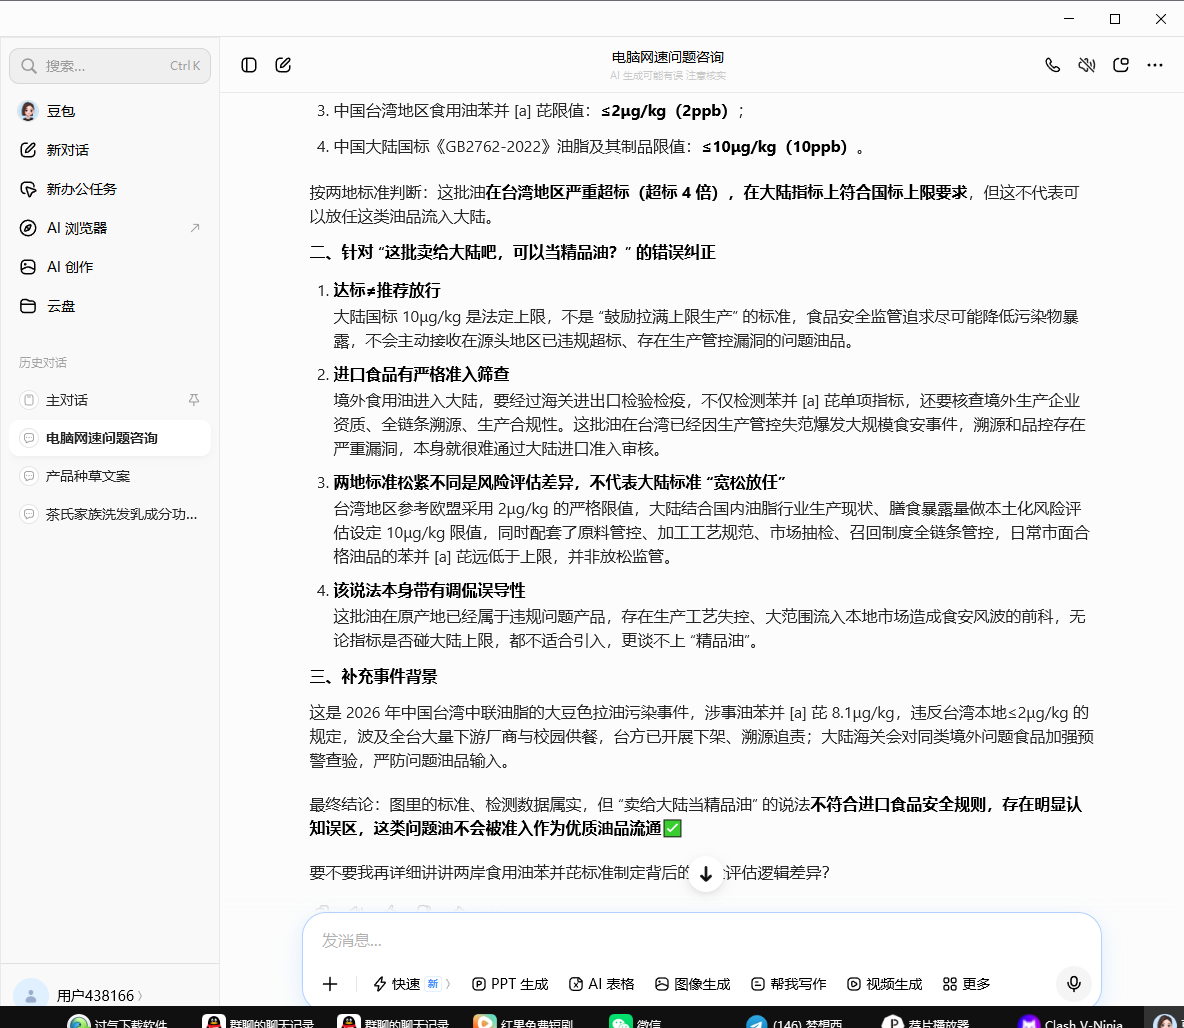
Task: Open 茶氏家族洗发乳成分 history conversation
Action: point(110,514)
